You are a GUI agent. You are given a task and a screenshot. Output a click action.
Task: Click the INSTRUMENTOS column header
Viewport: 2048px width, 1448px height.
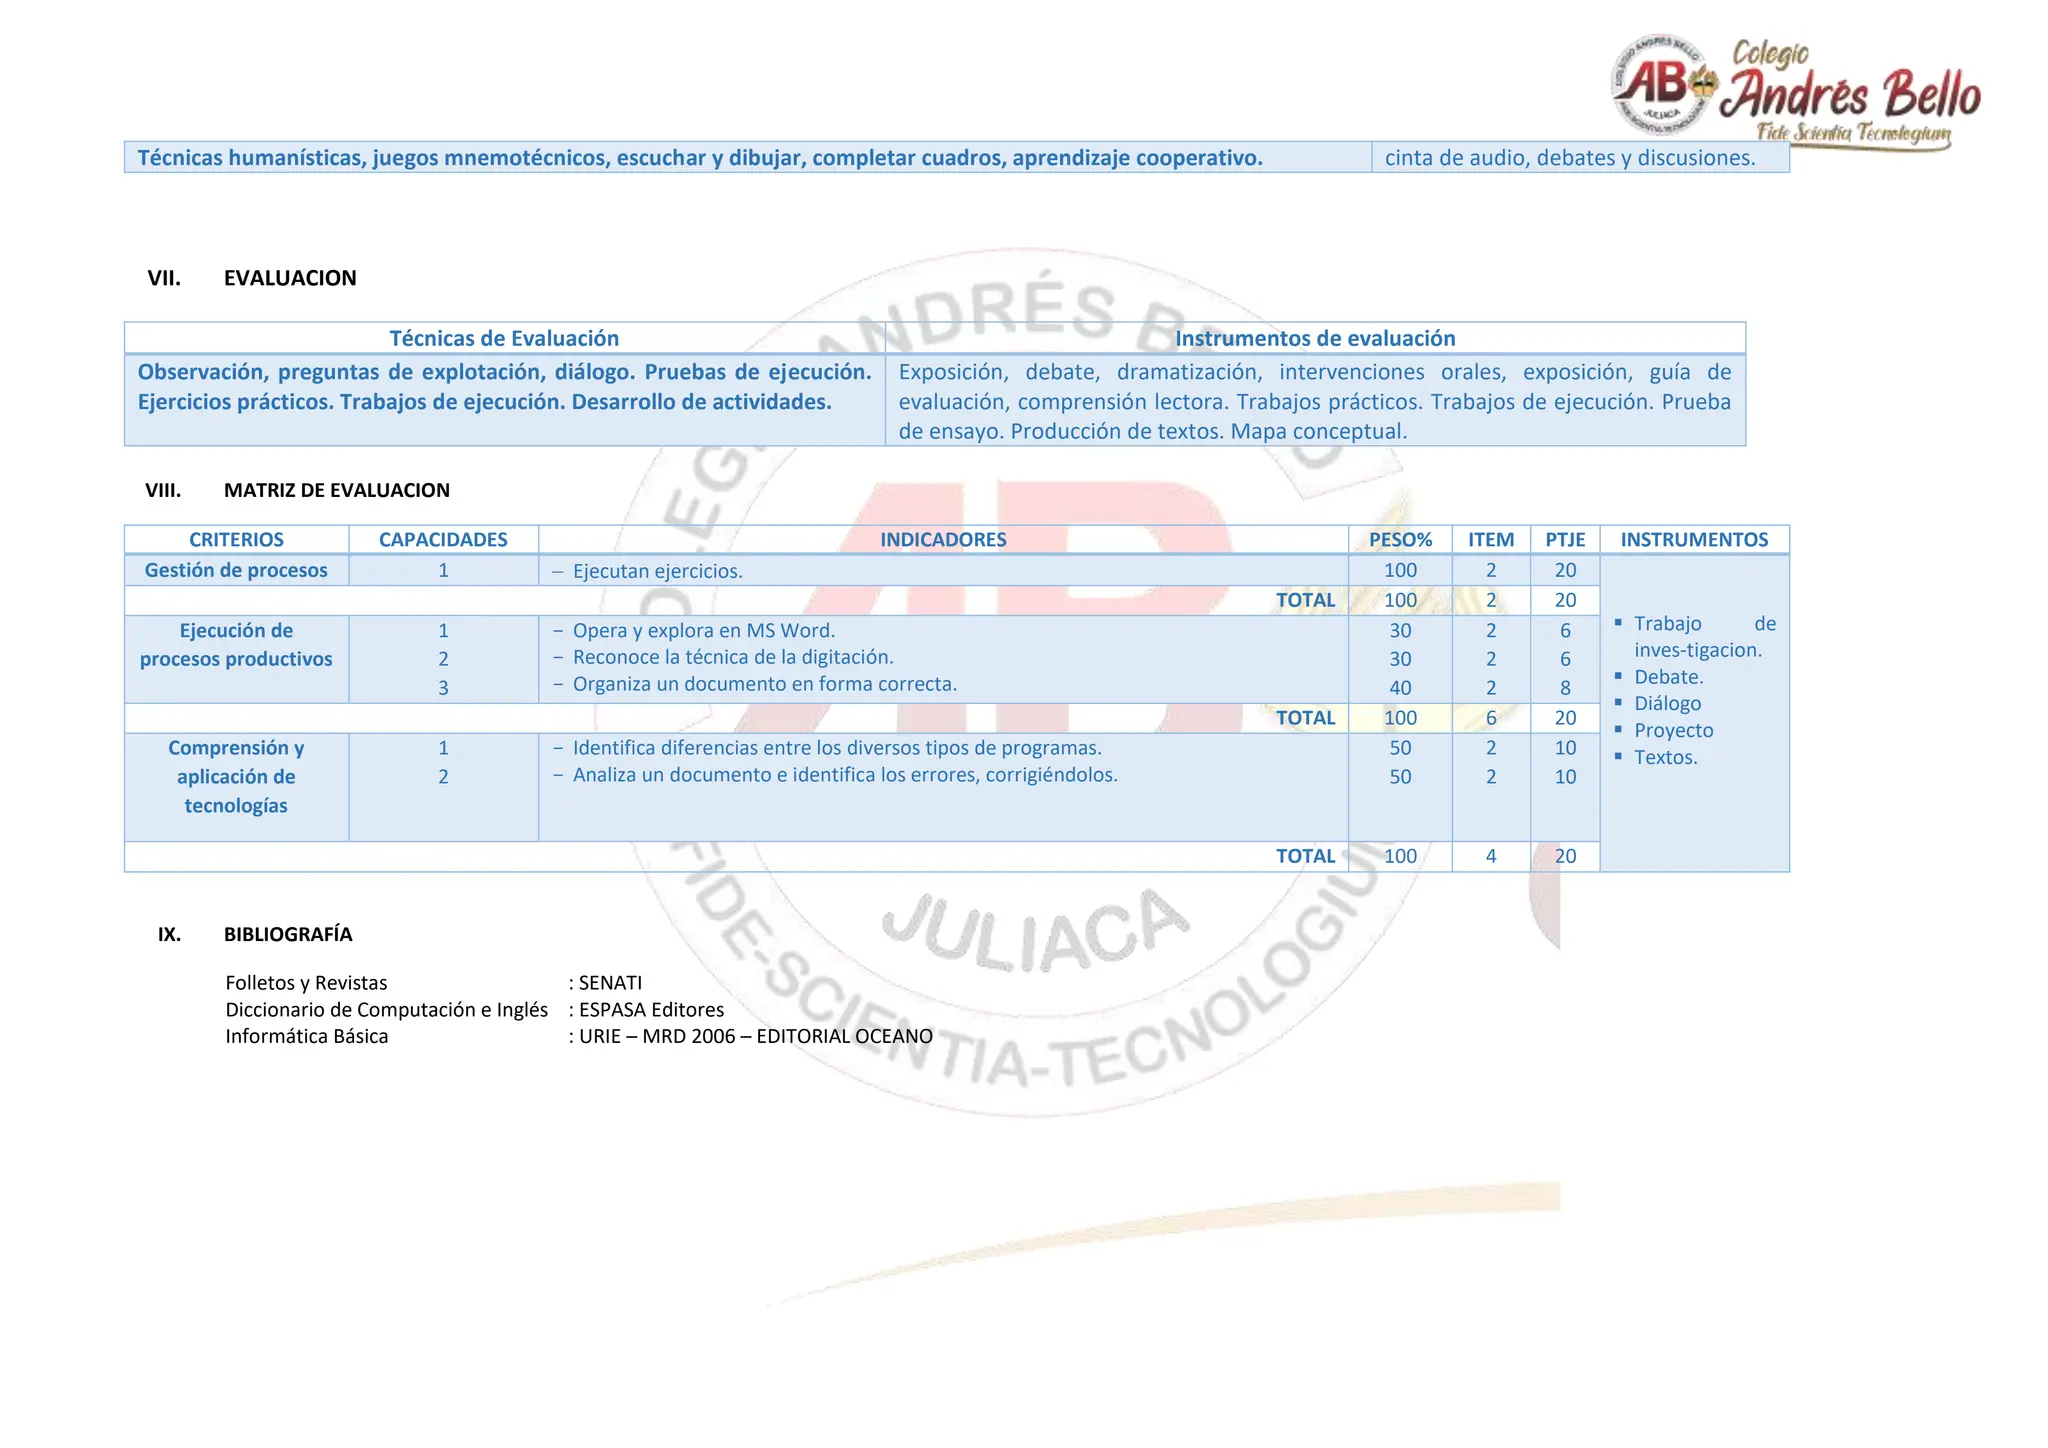(x=1694, y=539)
